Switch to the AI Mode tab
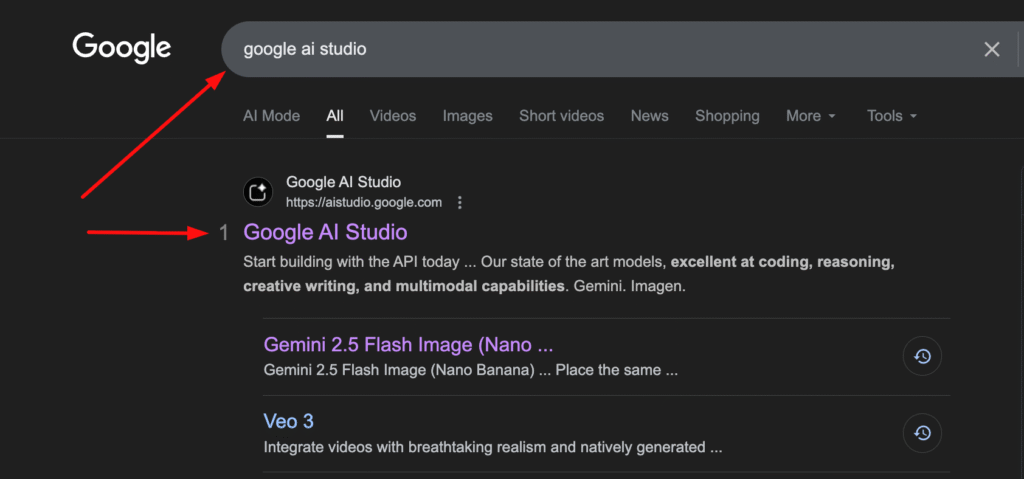This screenshot has height=479, width=1024. click(x=271, y=116)
